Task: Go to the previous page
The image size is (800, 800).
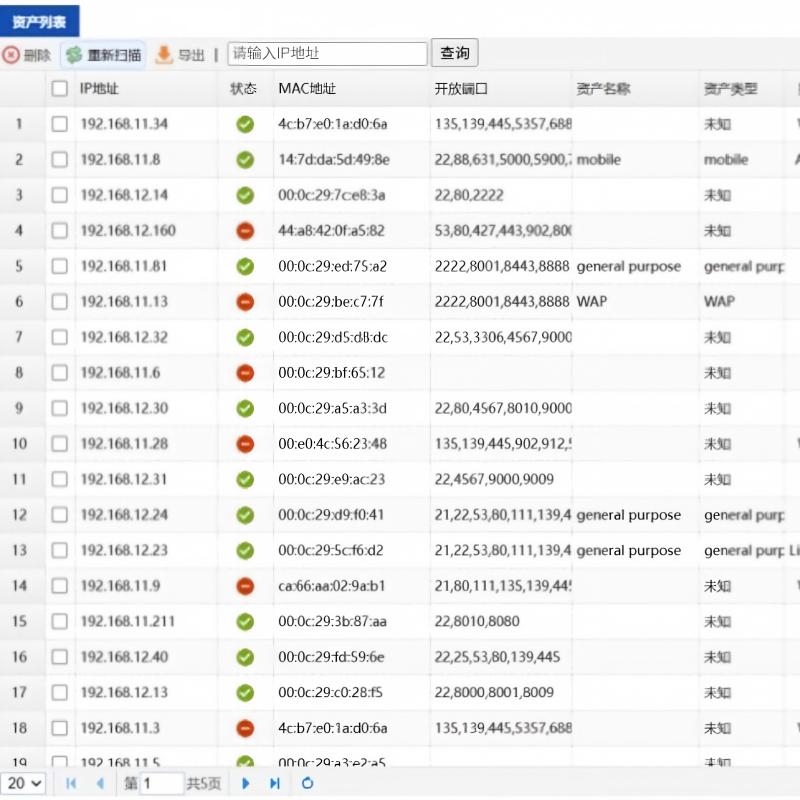Action: point(100,783)
